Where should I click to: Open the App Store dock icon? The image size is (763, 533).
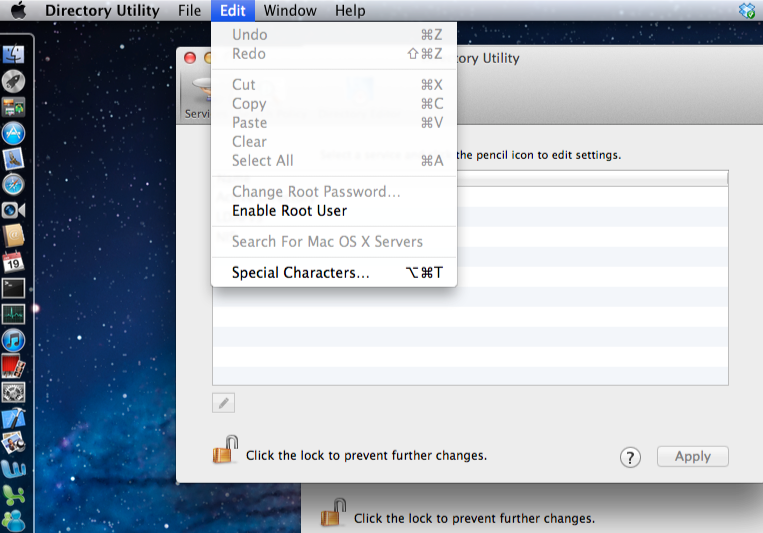tap(14, 133)
